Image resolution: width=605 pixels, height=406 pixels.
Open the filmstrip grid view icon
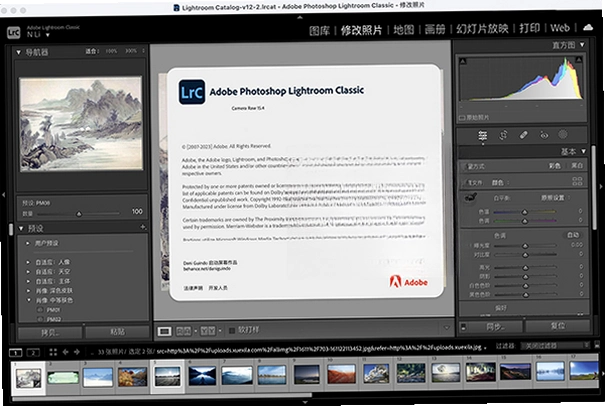(x=53, y=352)
